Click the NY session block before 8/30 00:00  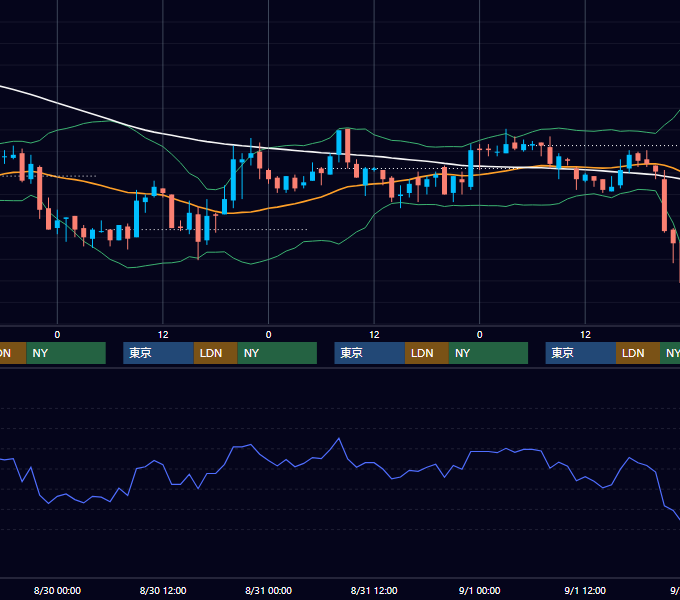[x=66, y=353]
